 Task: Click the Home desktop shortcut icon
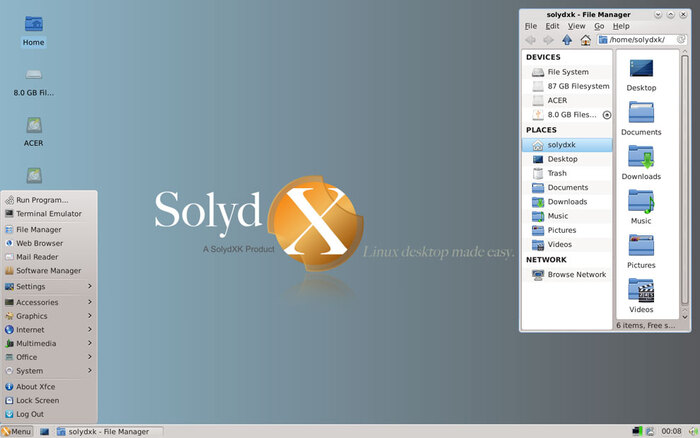point(33,28)
